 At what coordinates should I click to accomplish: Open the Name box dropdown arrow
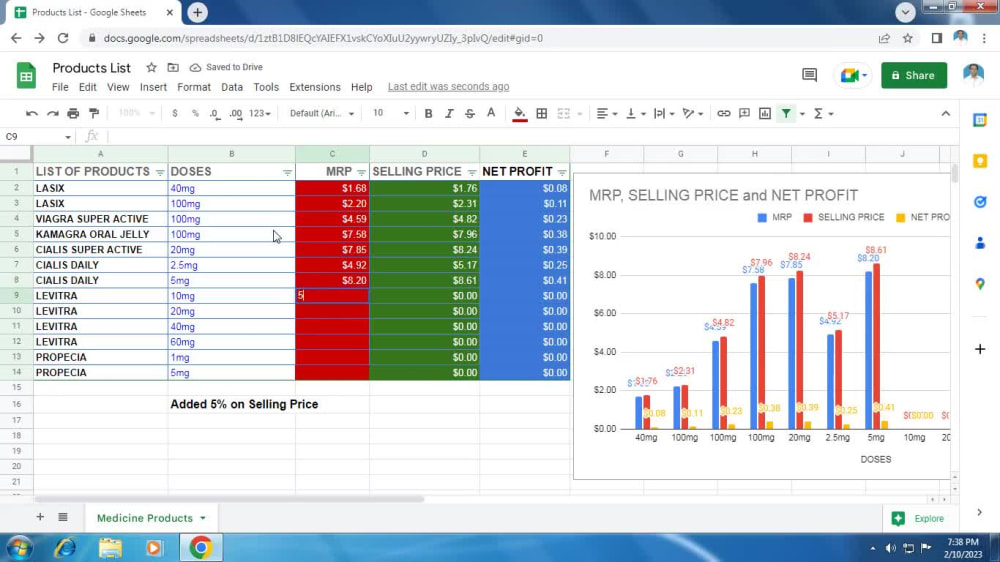click(68, 137)
